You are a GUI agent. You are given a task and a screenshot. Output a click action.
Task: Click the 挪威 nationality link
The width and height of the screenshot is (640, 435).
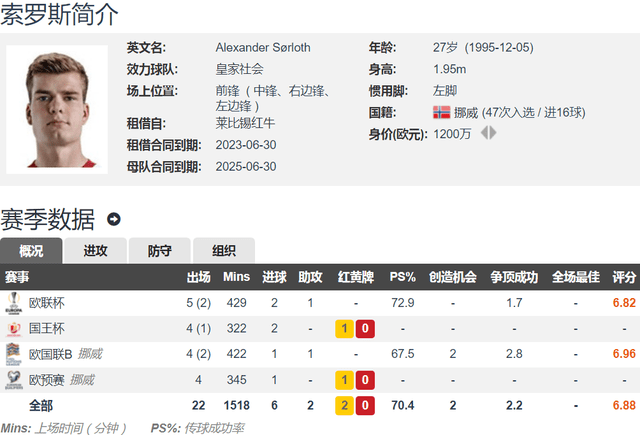(x=466, y=112)
